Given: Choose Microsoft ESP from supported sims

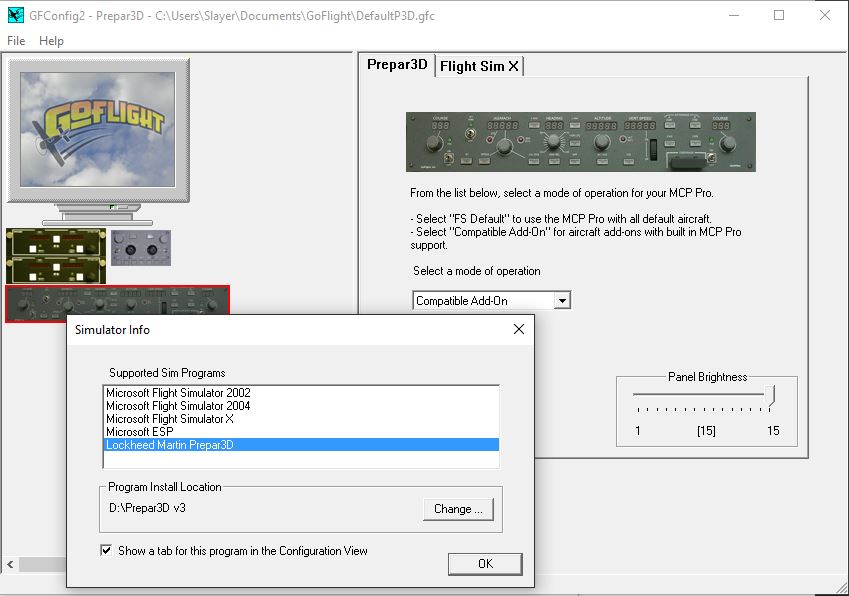Looking at the screenshot, I should (140, 432).
